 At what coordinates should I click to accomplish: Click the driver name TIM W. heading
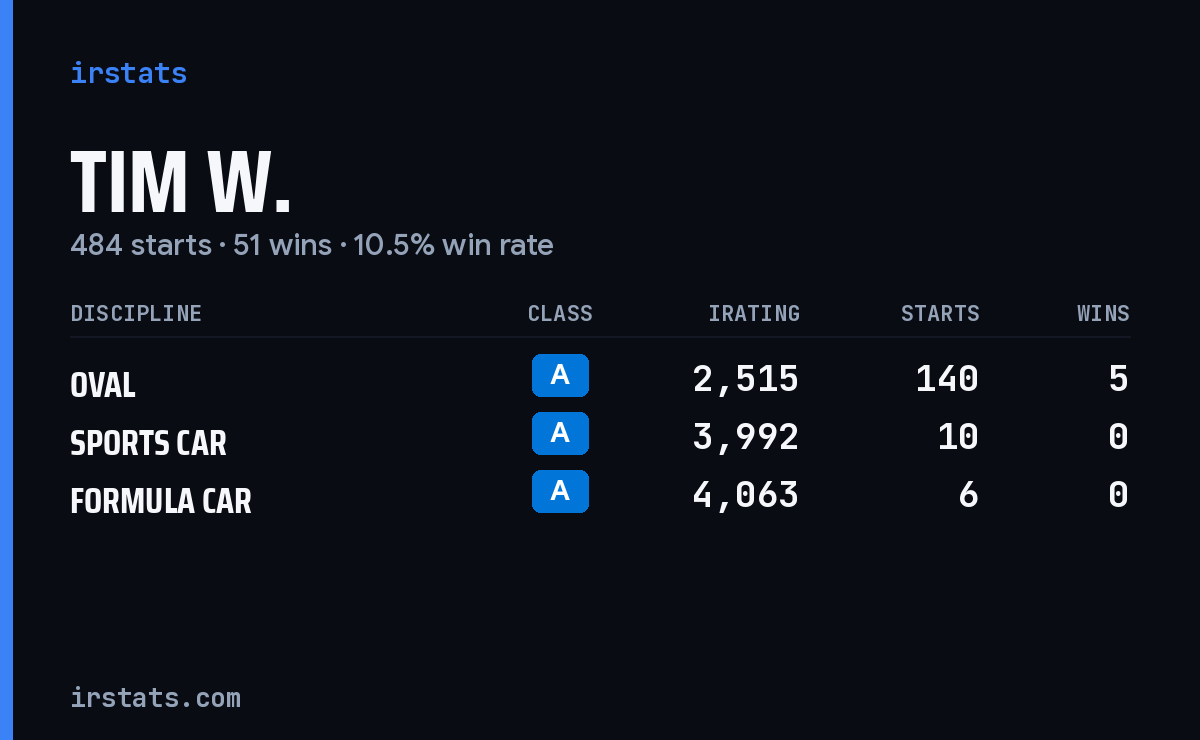(181, 183)
